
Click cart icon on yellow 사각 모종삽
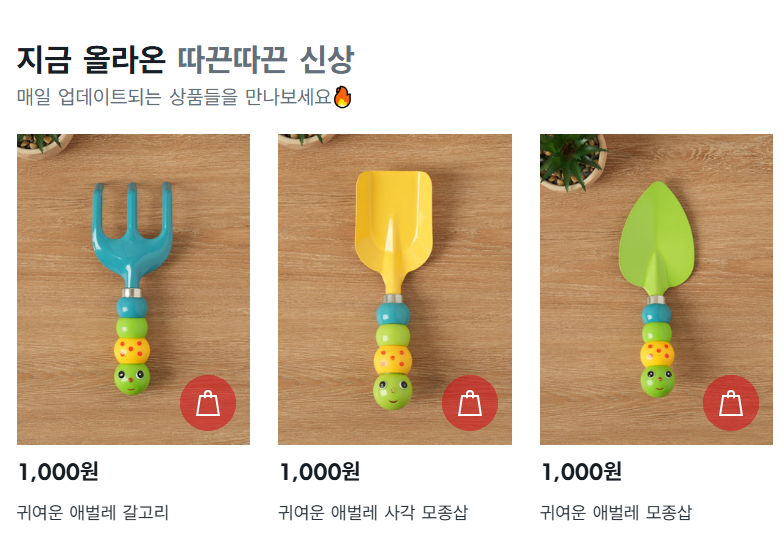click(470, 402)
